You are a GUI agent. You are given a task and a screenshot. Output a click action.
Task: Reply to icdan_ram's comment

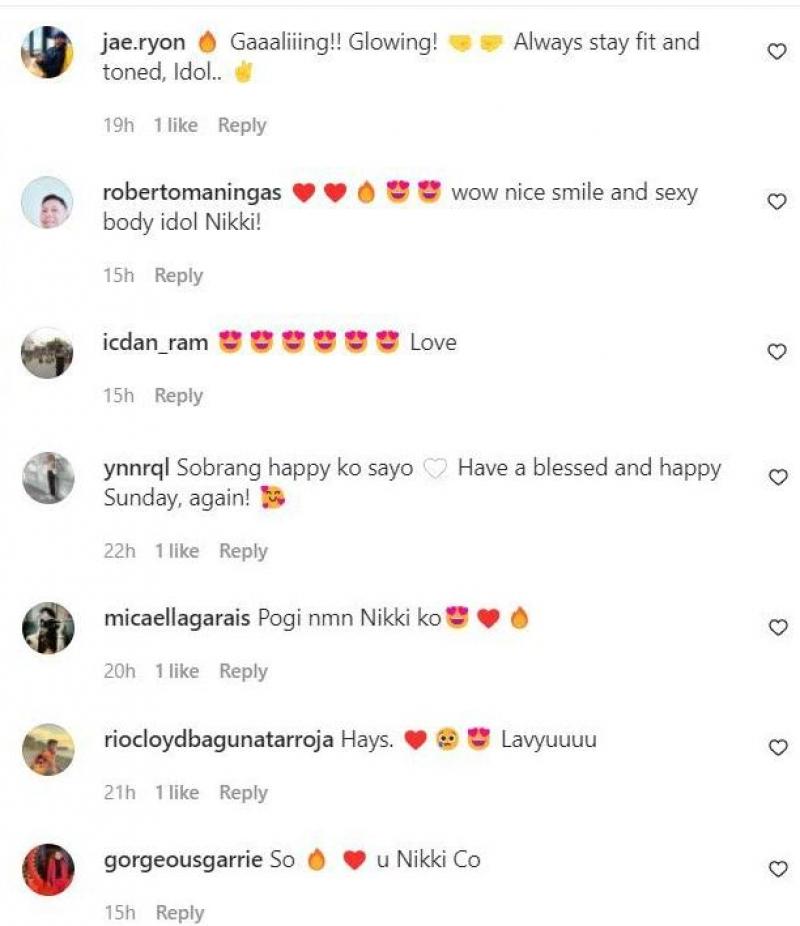point(177,395)
